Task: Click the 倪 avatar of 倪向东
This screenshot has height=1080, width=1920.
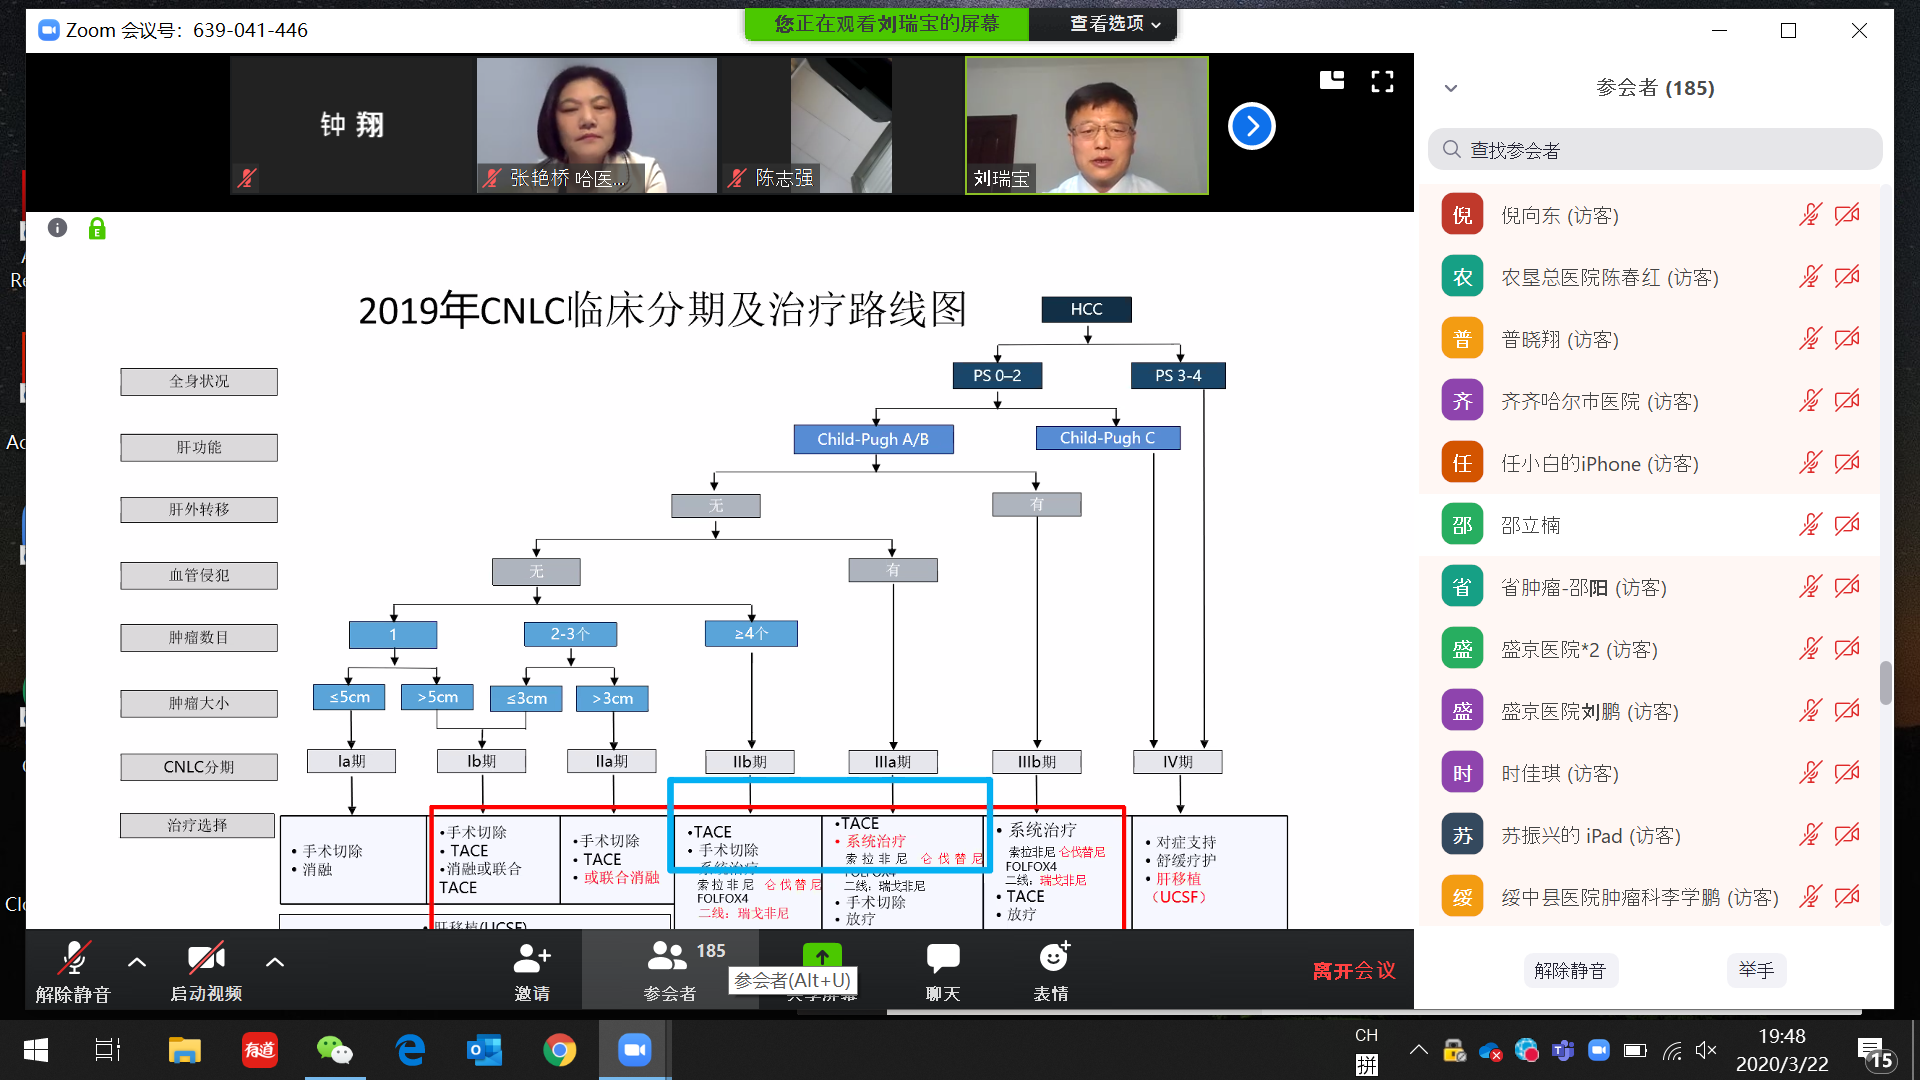Action: (x=1462, y=215)
